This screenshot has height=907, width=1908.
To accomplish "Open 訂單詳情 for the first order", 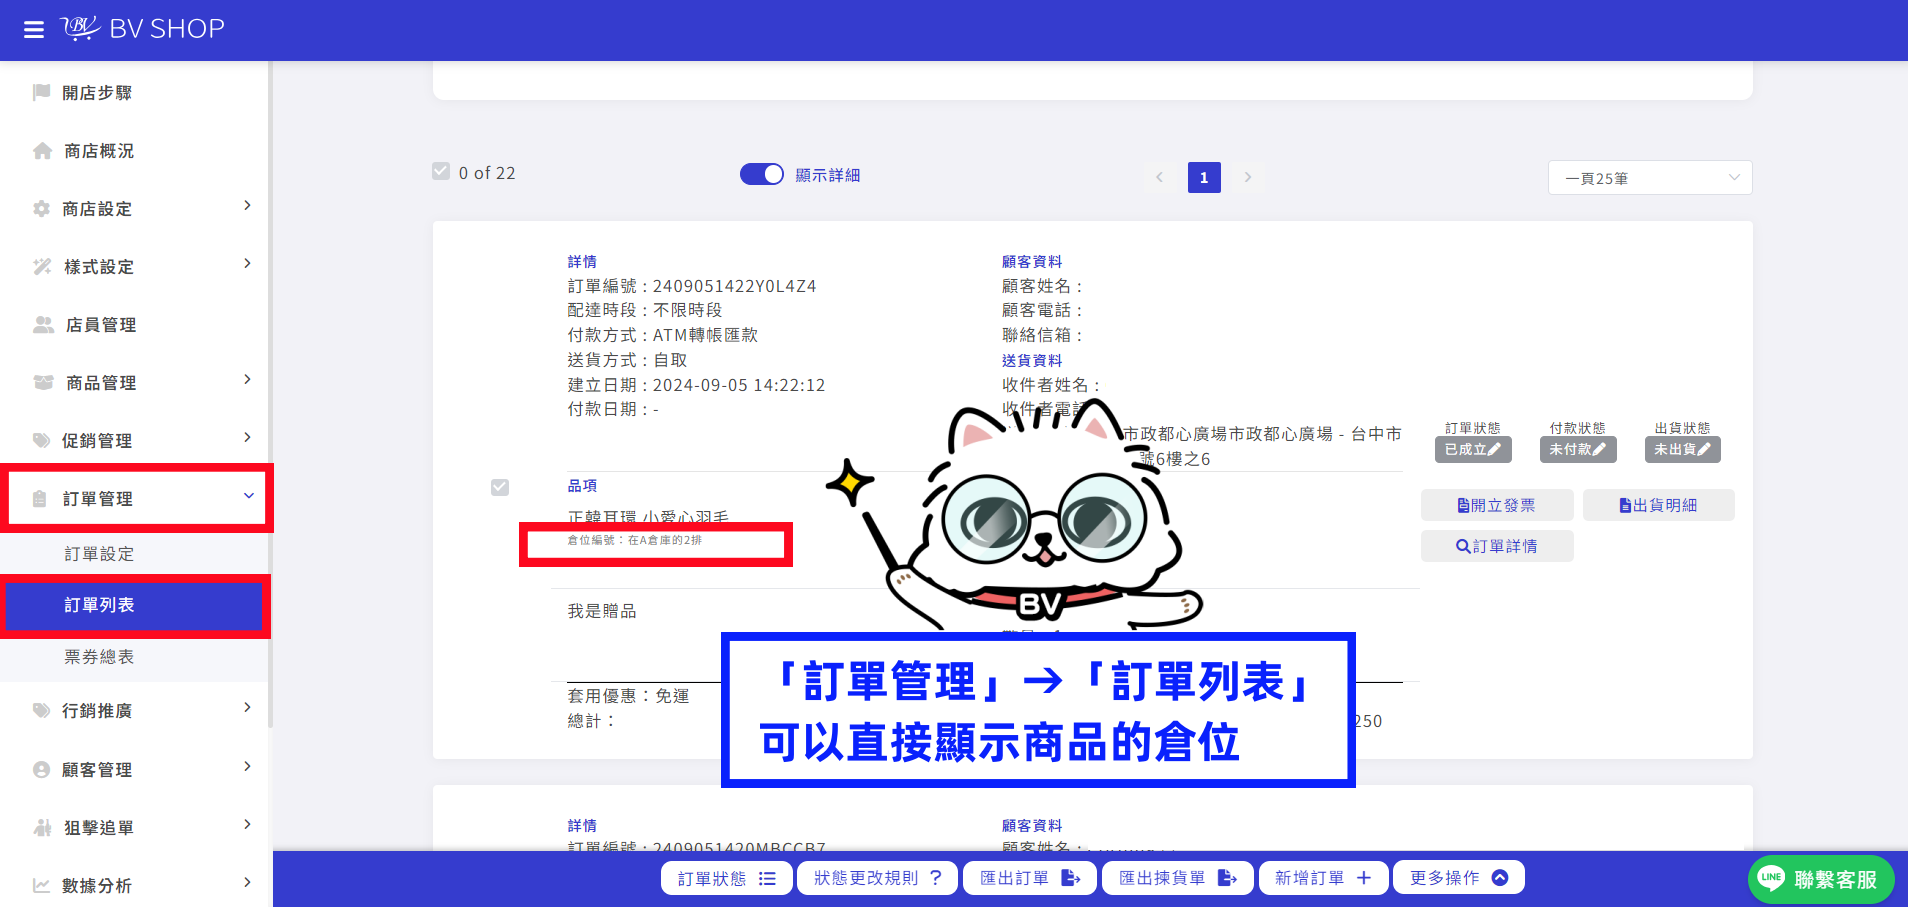I will [1497, 546].
